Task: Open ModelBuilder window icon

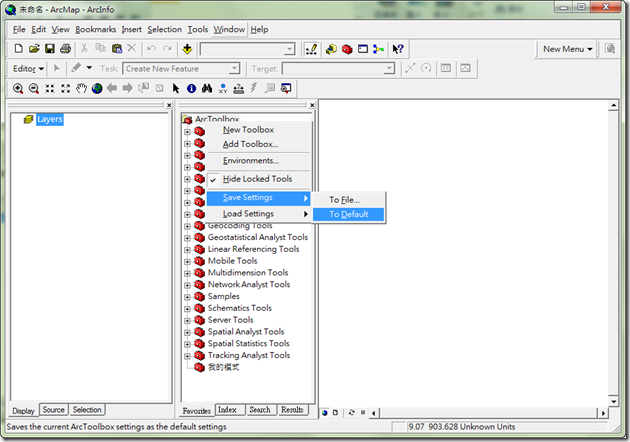Action: [x=378, y=49]
